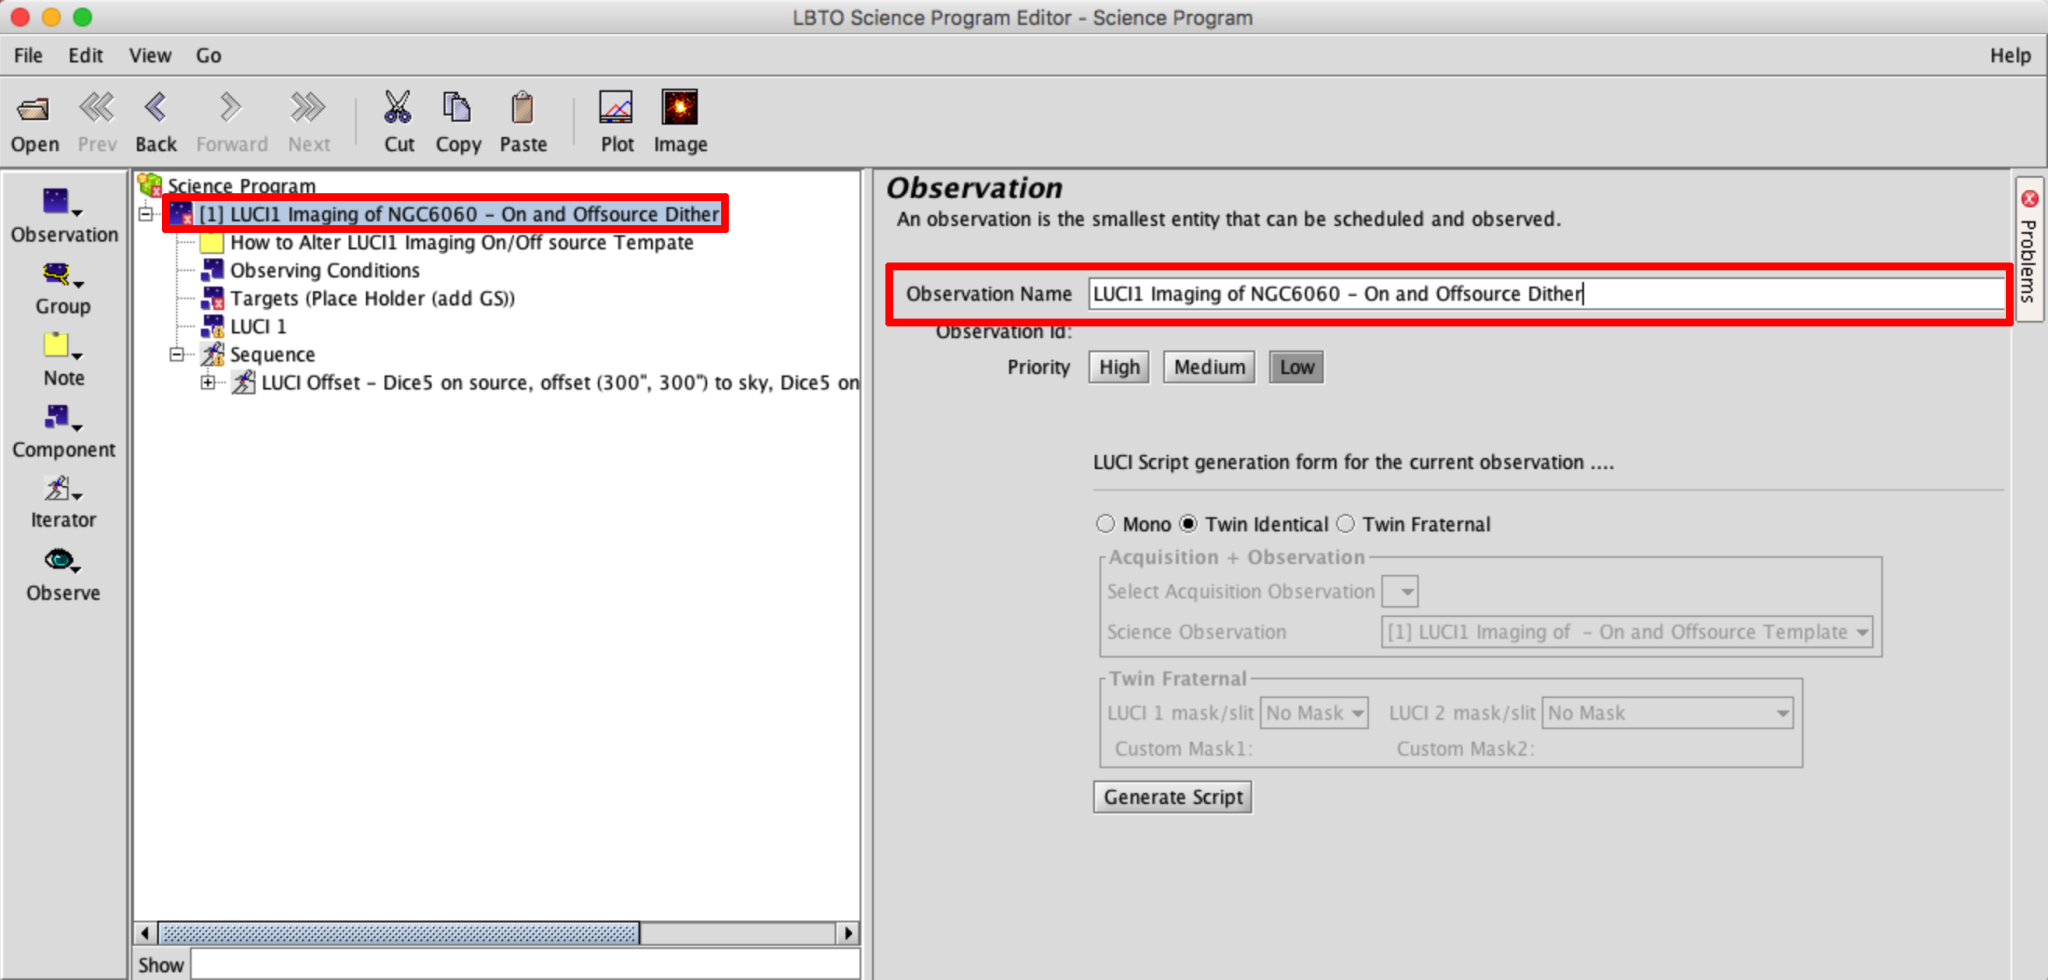The image size is (2048, 980).
Task: Select the How to Alter LUCI1 note
Action: (x=461, y=242)
